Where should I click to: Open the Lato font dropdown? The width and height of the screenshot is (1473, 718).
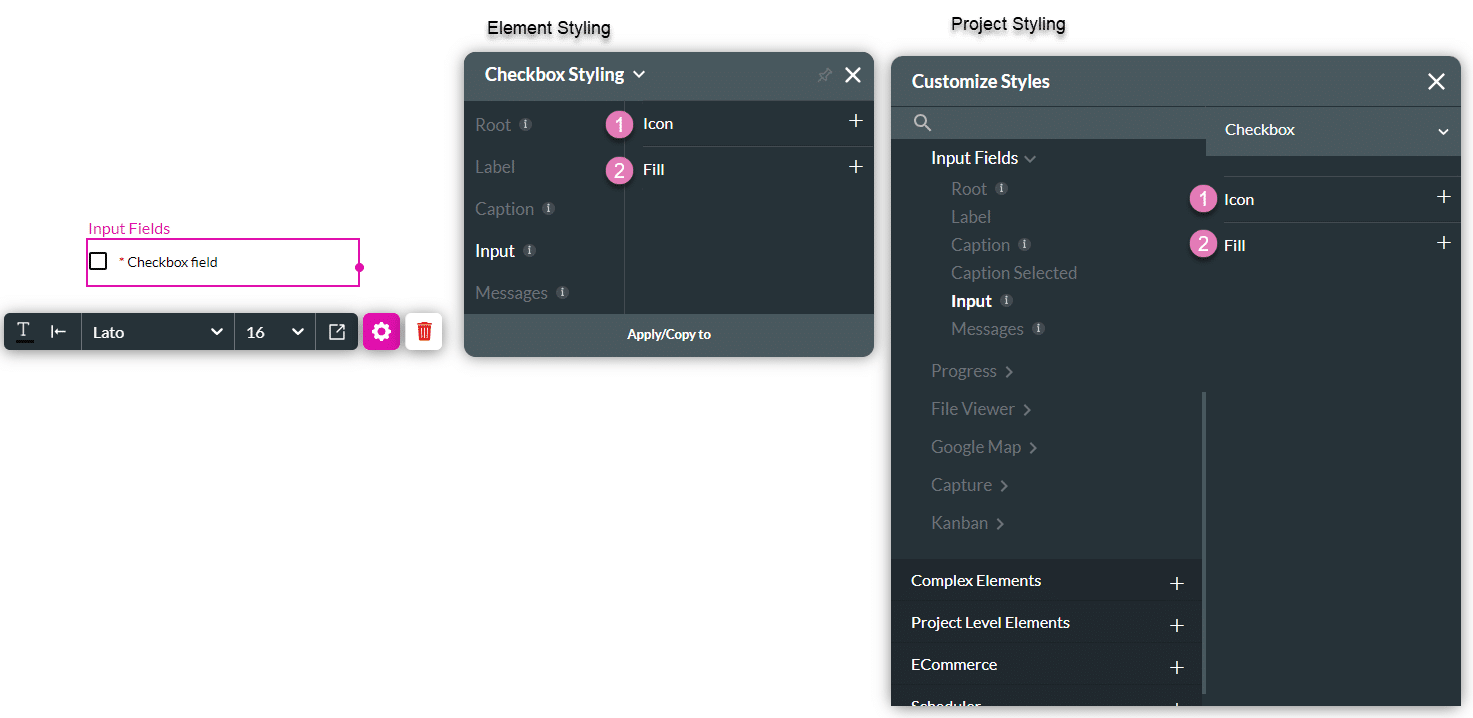pos(157,331)
